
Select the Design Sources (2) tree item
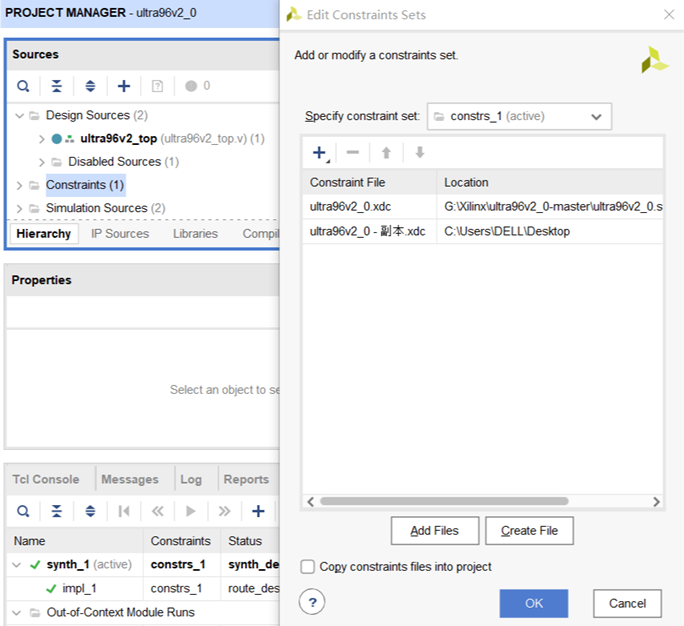(x=97, y=116)
